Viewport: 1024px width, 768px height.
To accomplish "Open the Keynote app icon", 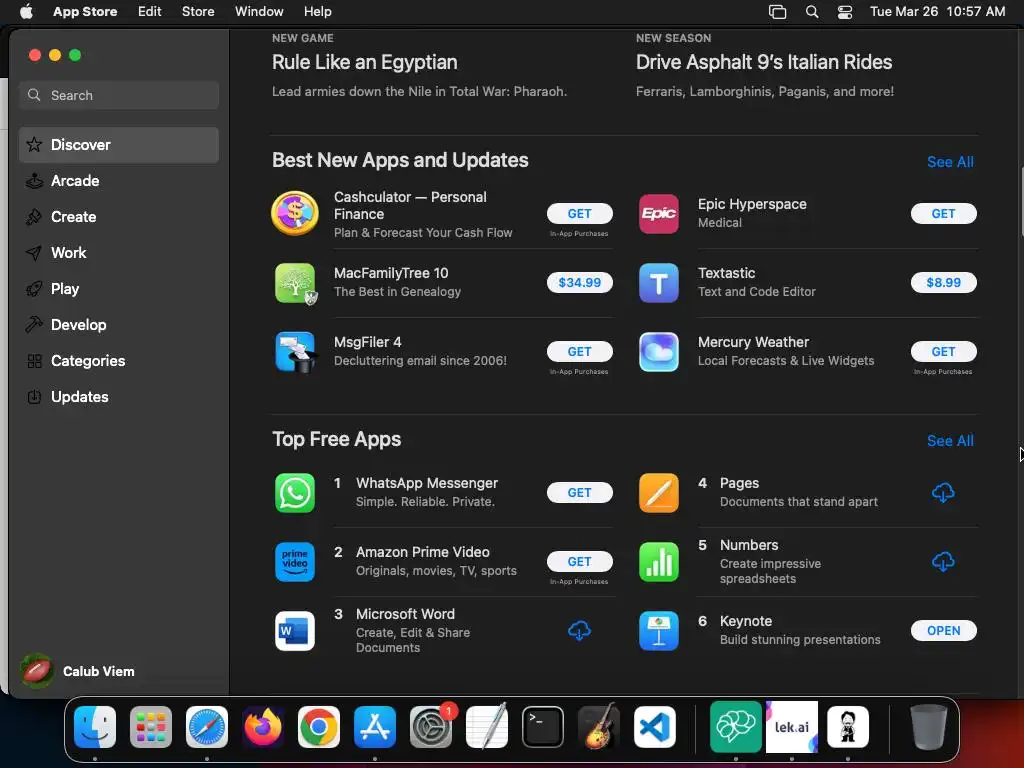I will pos(658,631).
